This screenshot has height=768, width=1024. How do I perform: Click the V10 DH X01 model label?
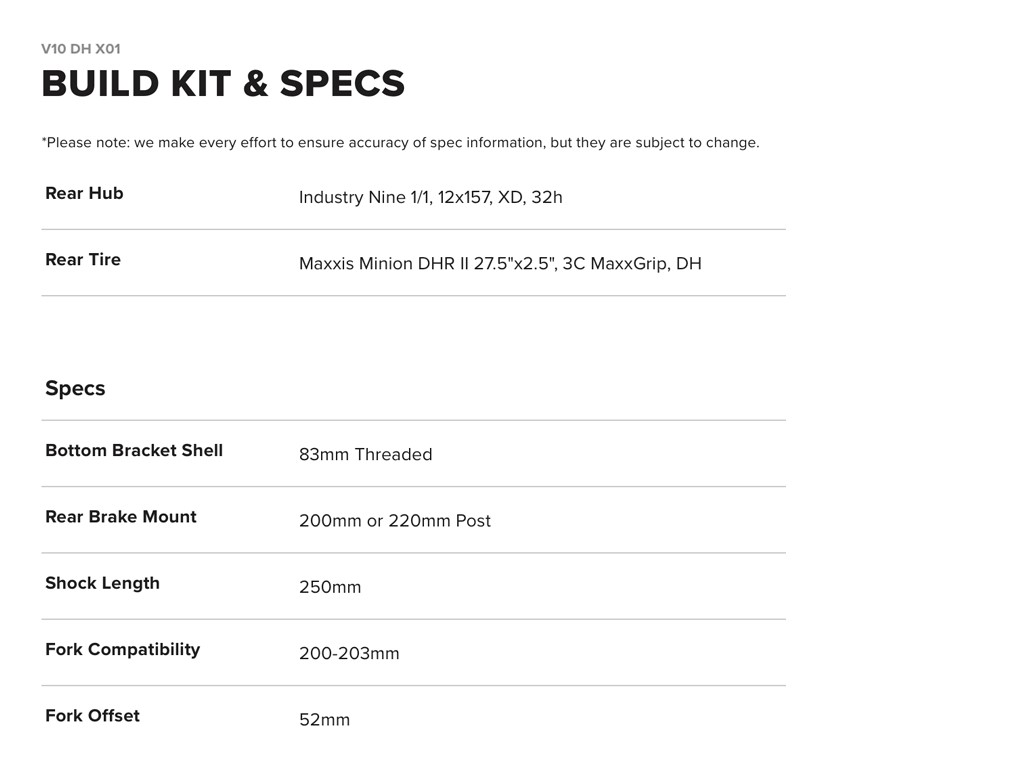point(81,49)
